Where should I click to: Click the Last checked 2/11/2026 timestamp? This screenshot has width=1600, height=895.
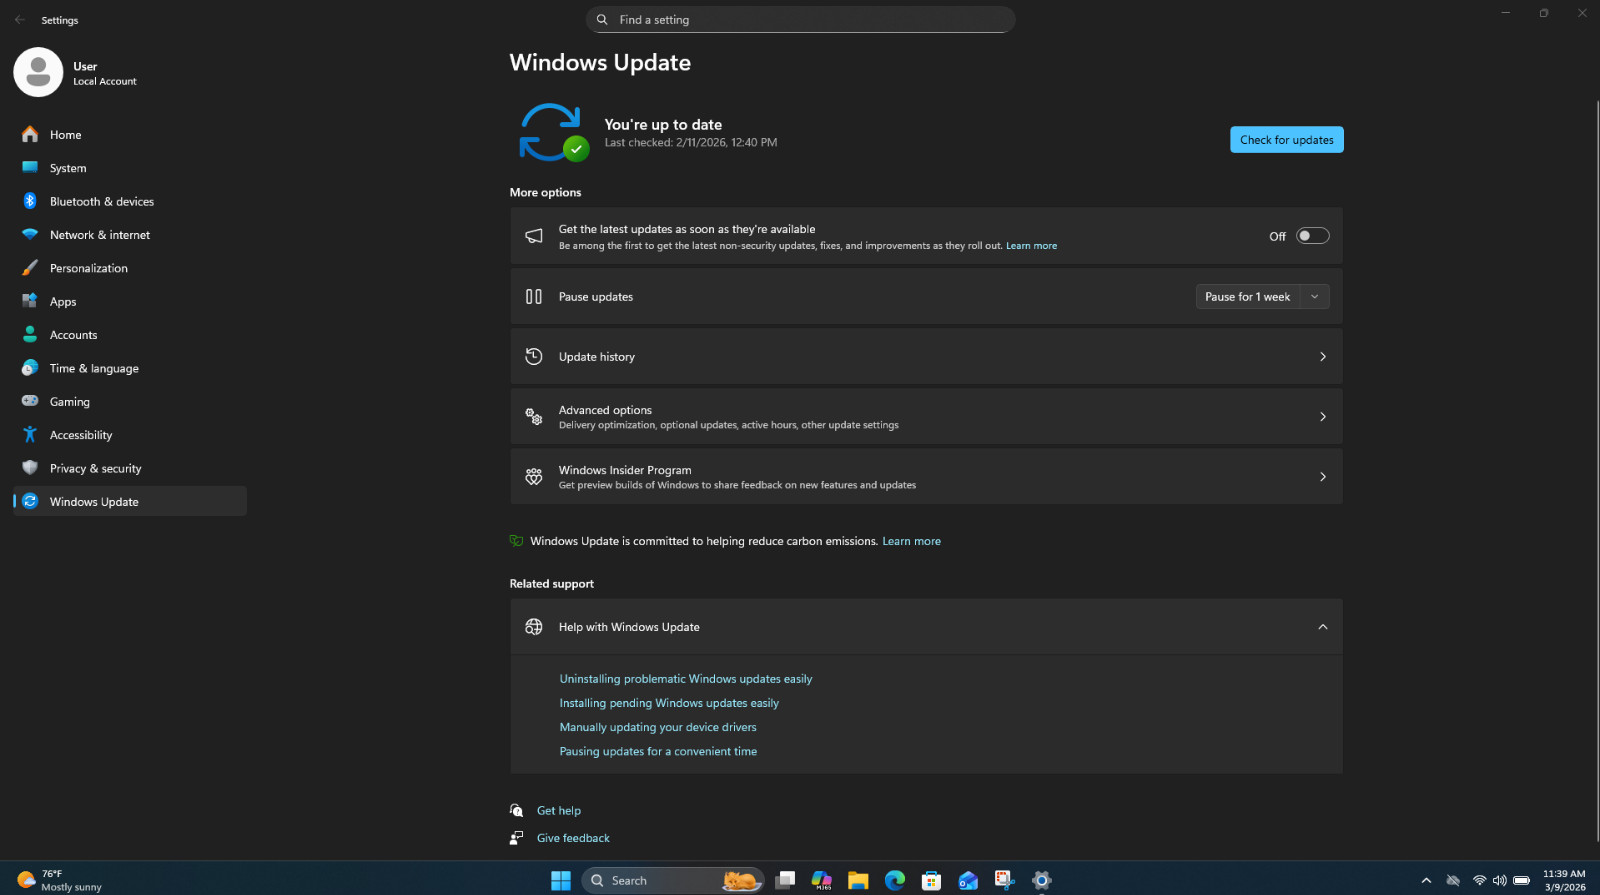[x=690, y=143]
